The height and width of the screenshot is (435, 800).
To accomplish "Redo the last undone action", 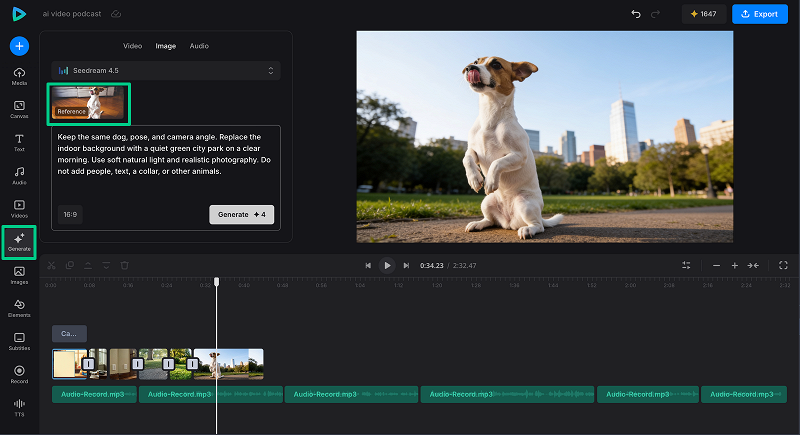I will 656,14.
